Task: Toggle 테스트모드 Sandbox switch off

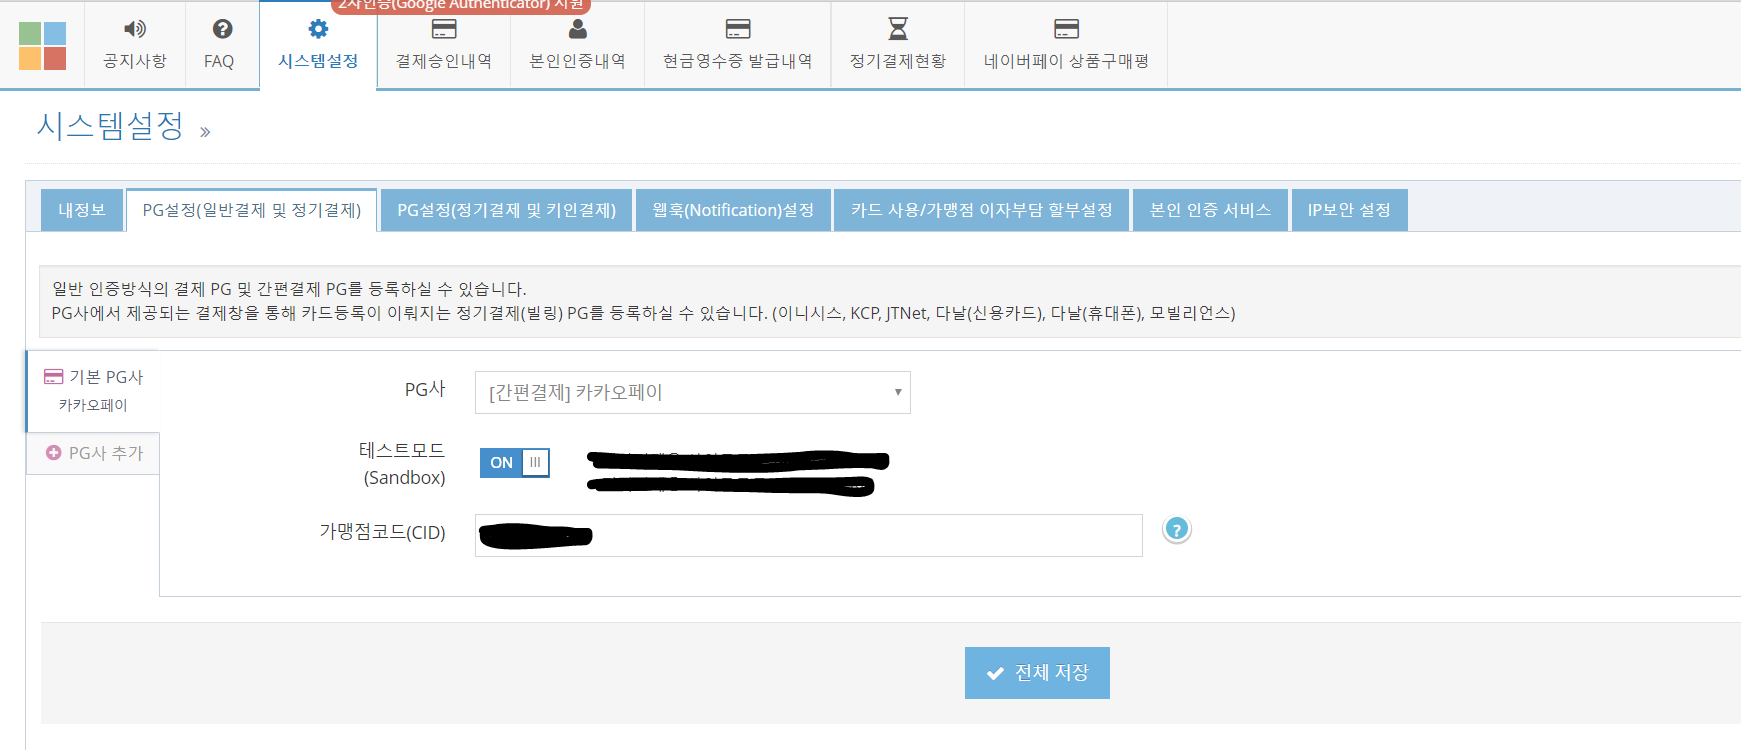Action: click(514, 462)
